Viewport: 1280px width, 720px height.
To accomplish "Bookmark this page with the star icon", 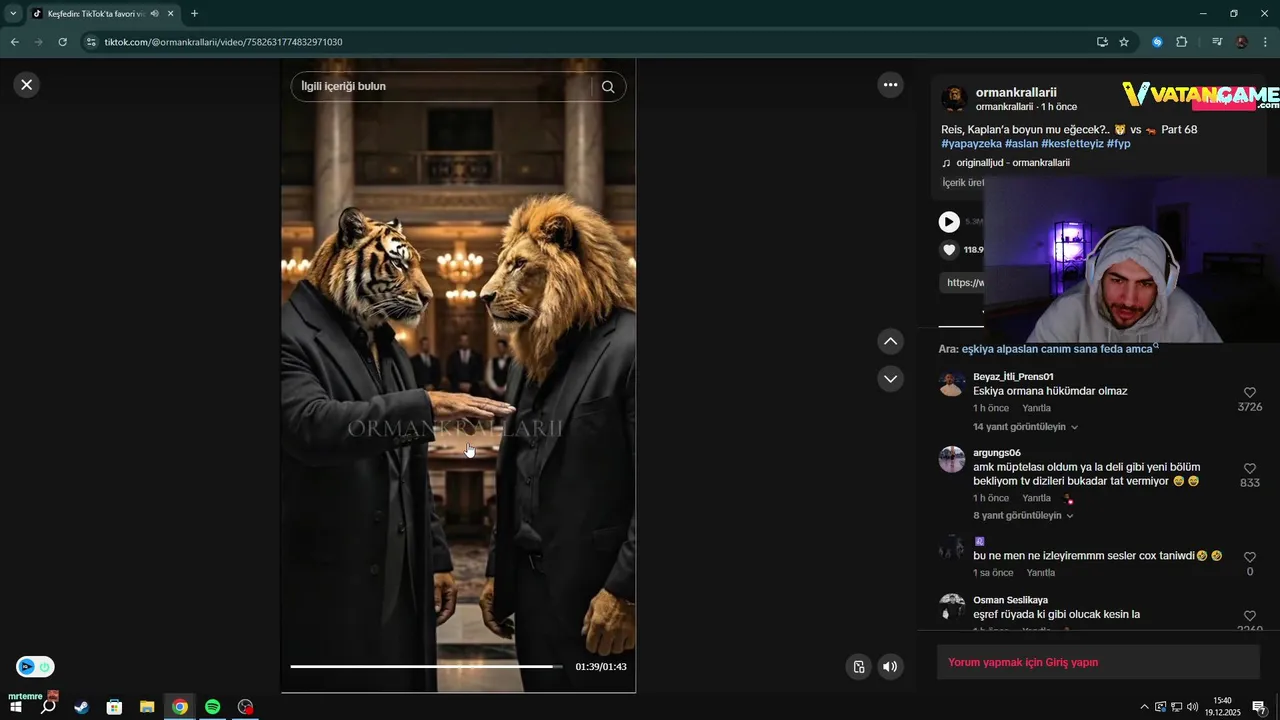I will (1124, 42).
